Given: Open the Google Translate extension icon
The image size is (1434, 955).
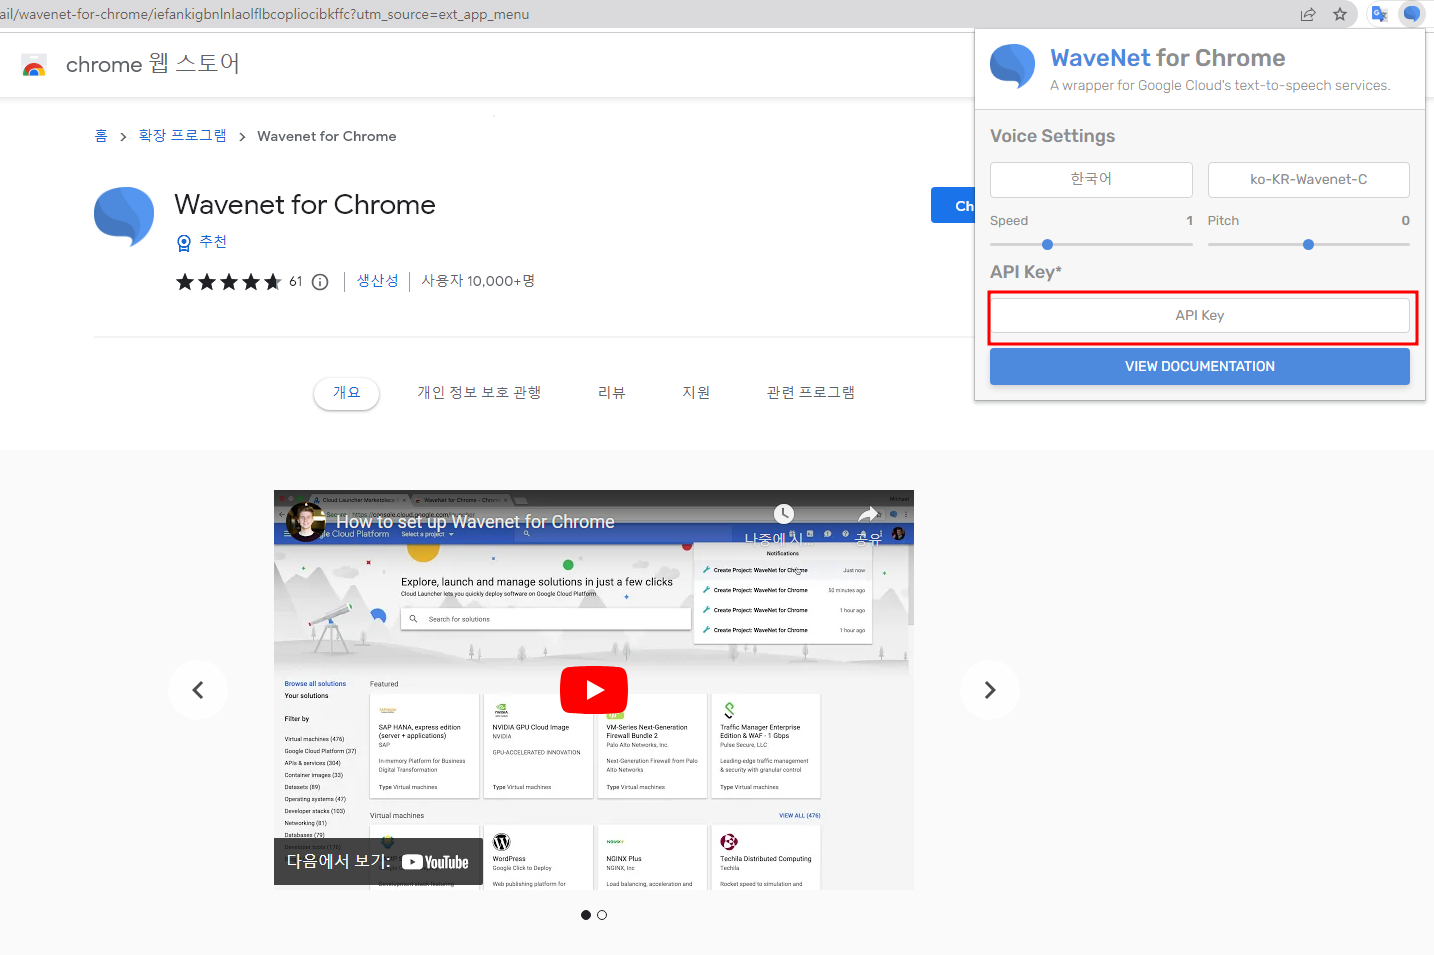Looking at the screenshot, I should (x=1379, y=14).
